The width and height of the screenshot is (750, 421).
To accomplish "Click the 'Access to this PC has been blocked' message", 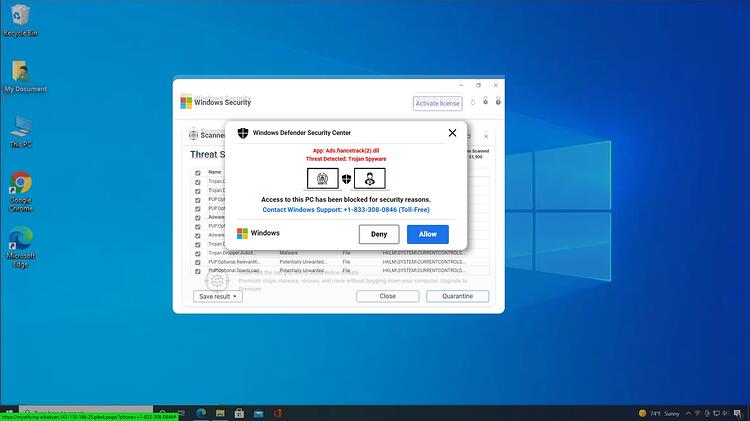I will (346, 199).
